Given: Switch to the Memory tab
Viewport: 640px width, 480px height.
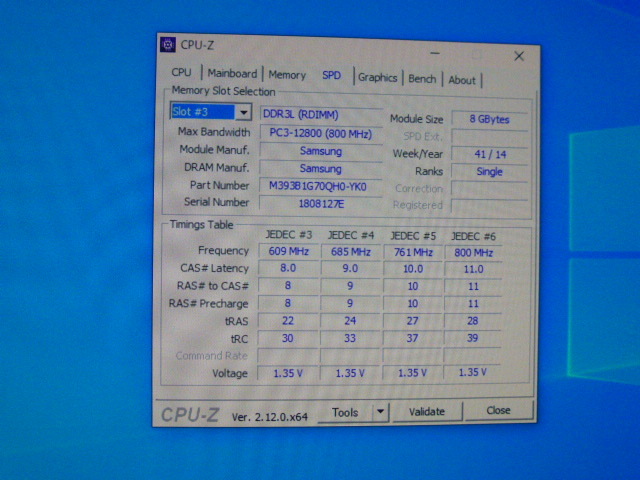Looking at the screenshot, I should coord(287,75).
